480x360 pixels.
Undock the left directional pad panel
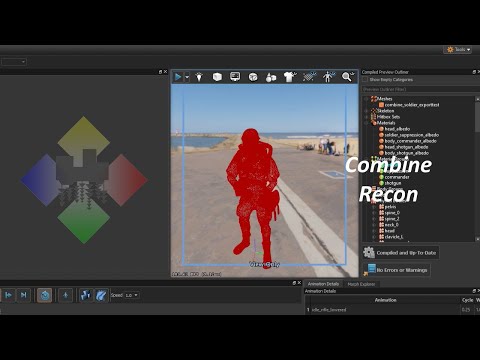click(x=160, y=72)
